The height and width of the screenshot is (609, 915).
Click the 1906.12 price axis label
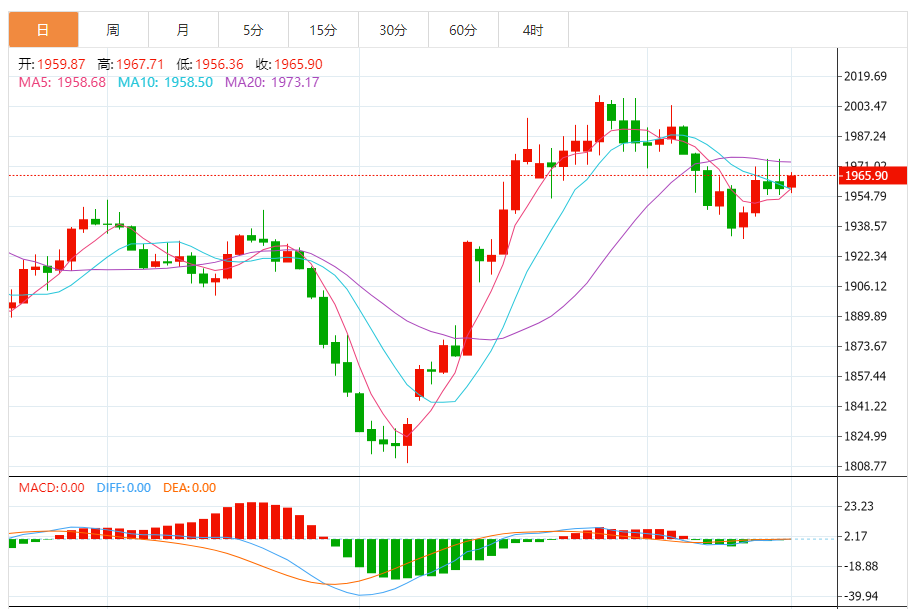865,286
